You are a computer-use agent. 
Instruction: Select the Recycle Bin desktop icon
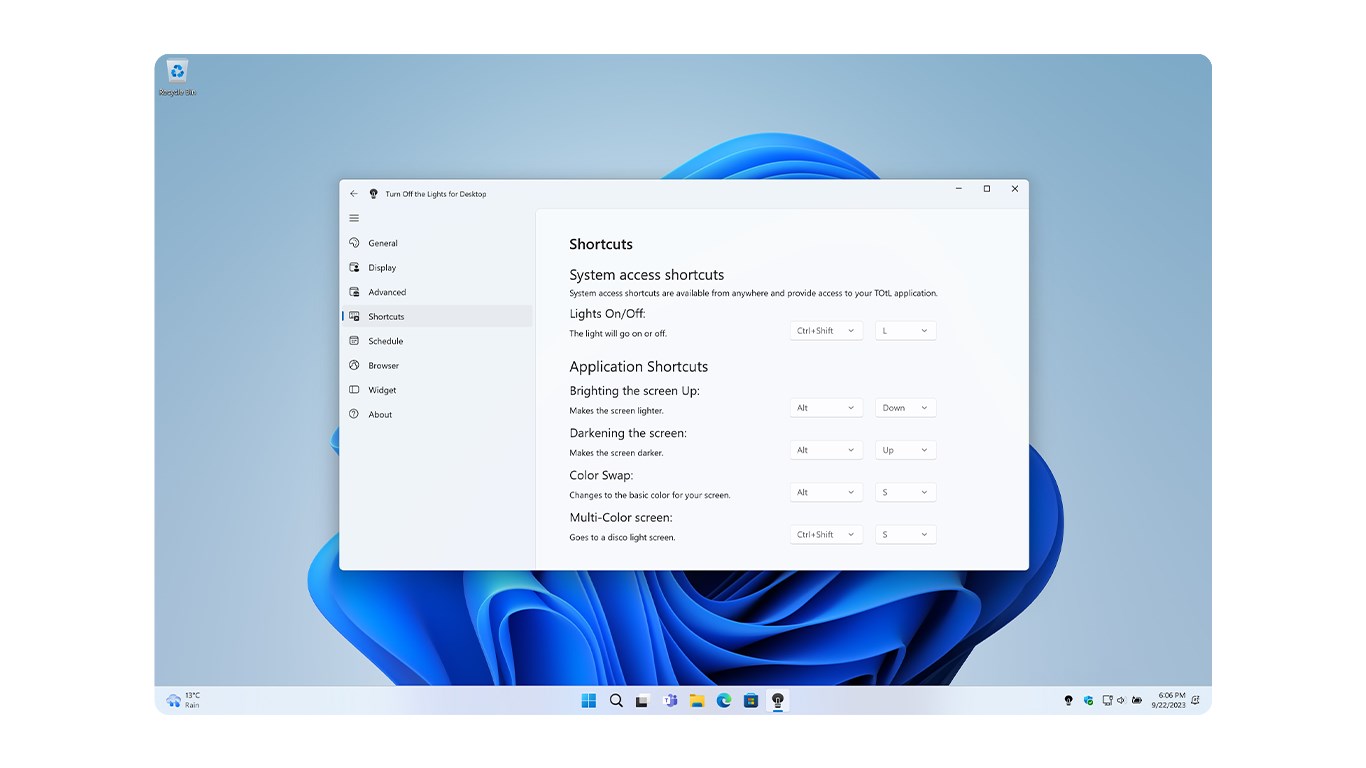tap(177, 77)
